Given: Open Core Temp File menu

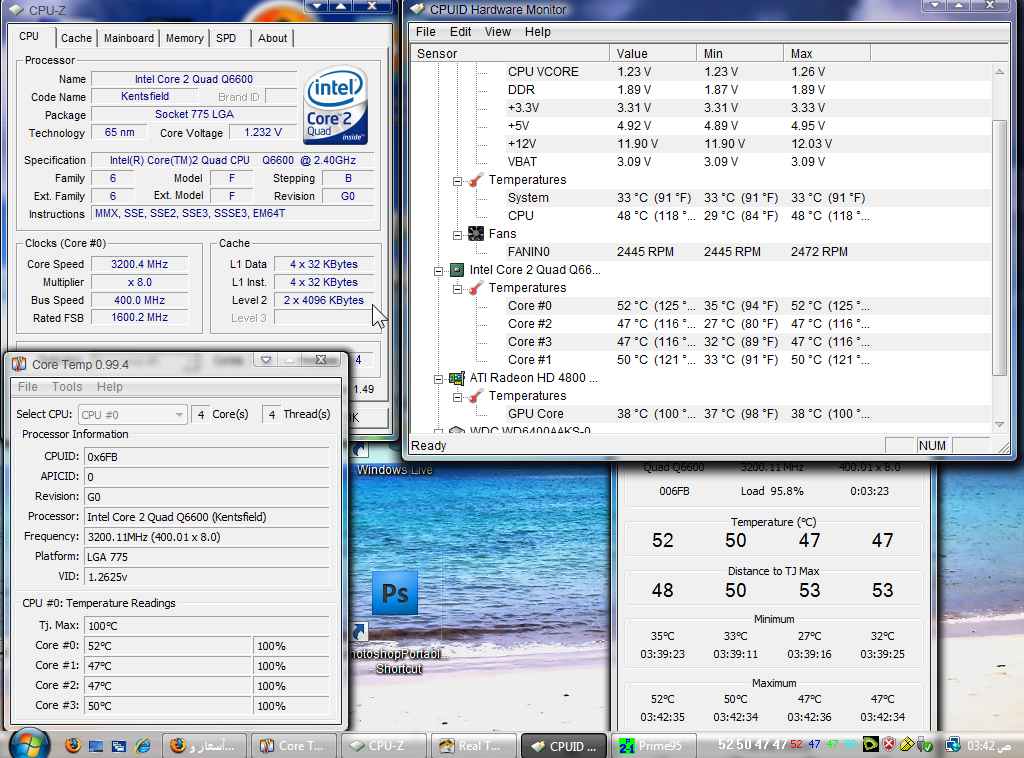Looking at the screenshot, I should point(27,387).
